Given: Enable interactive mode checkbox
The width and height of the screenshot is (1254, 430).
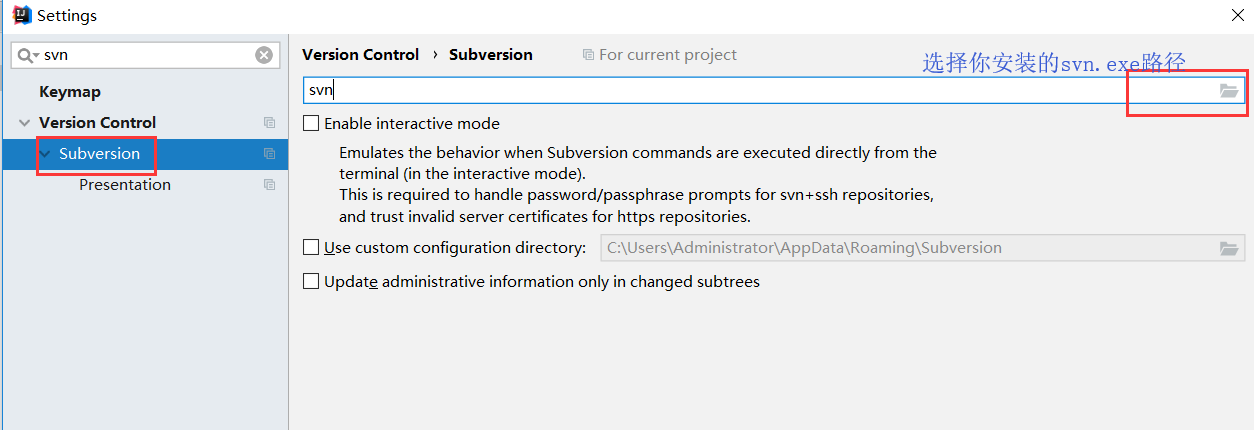Looking at the screenshot, I should (311, 123).
